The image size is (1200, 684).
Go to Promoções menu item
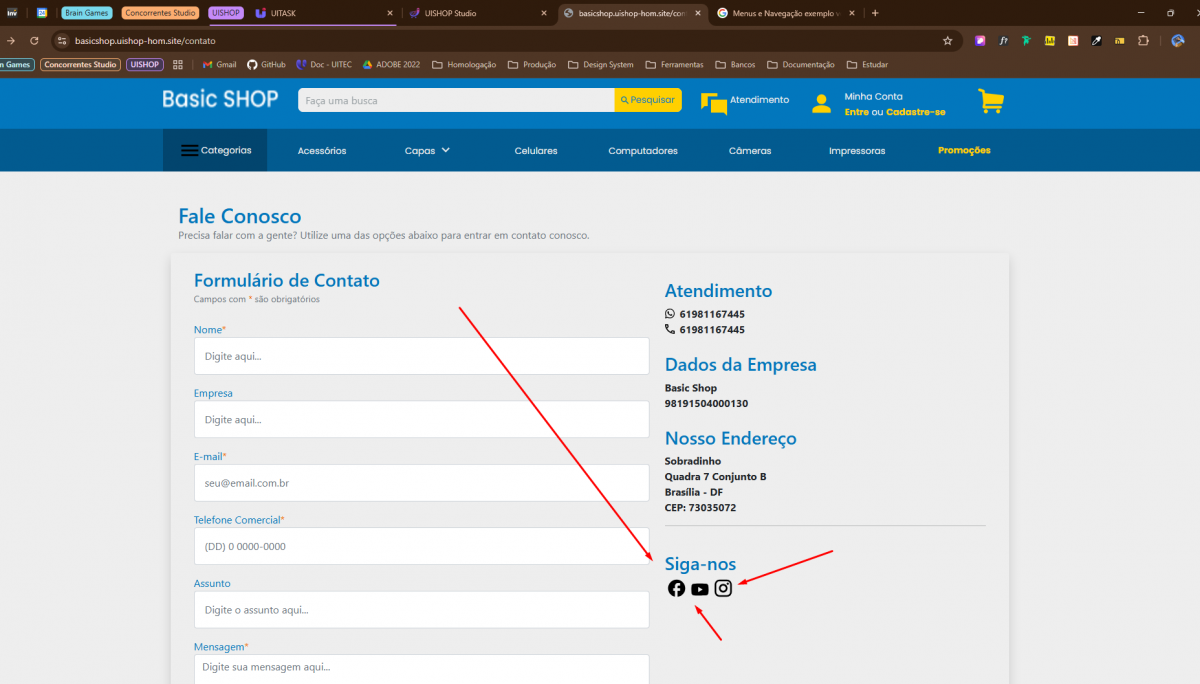964,151
